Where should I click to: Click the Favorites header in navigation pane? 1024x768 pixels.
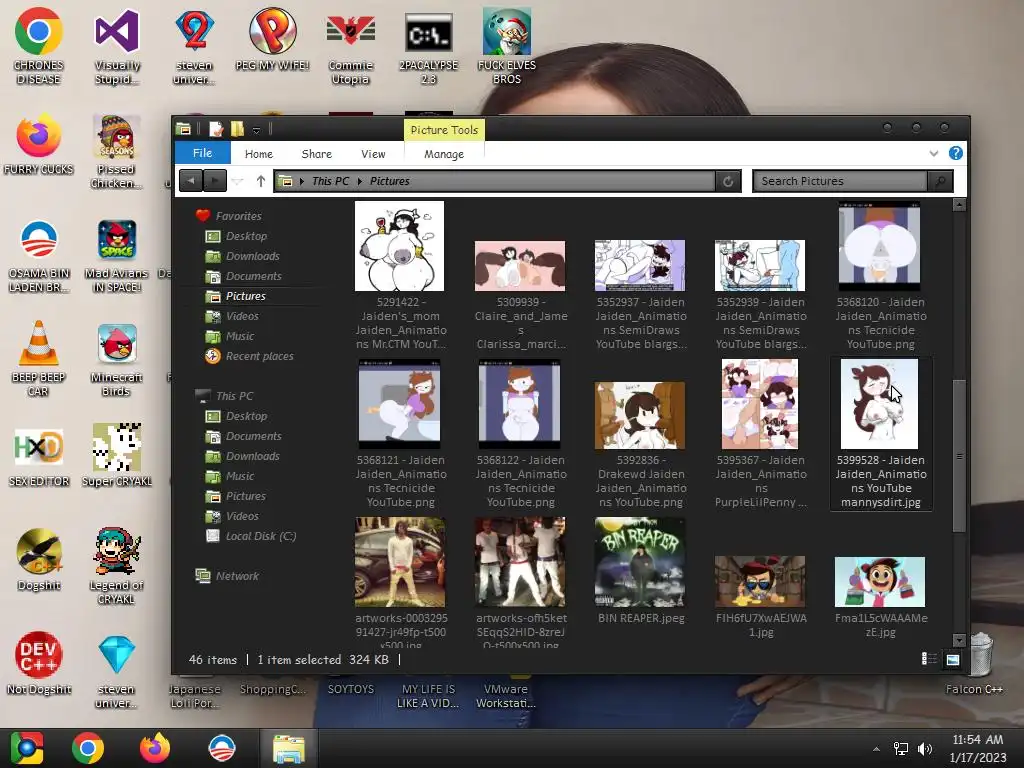point(238,216)
